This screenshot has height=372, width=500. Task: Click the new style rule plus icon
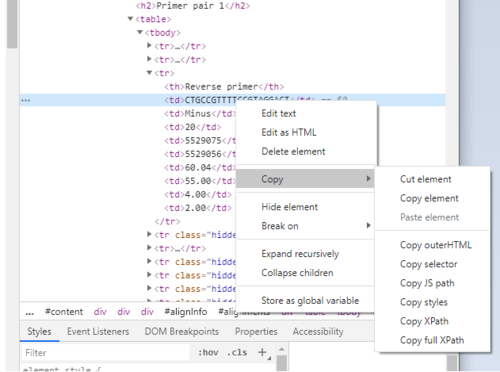(x=263, y=352)
